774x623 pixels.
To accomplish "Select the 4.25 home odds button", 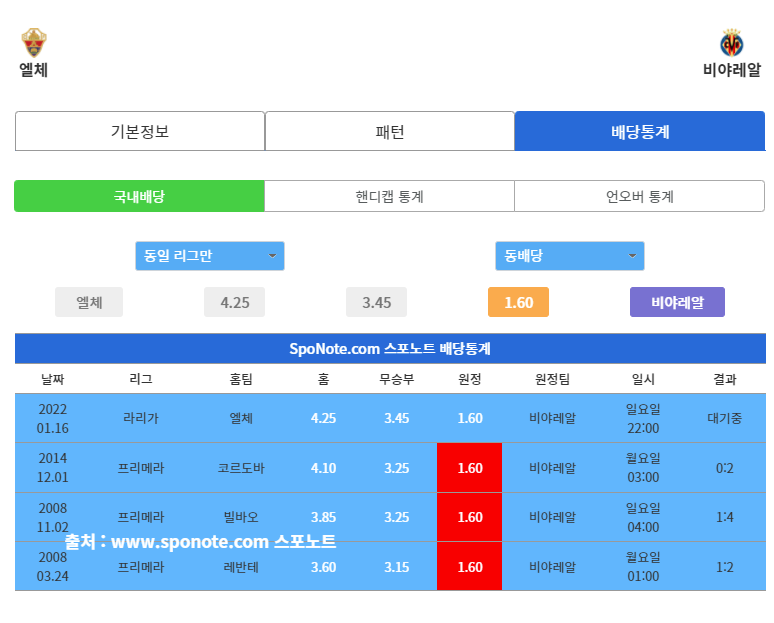I will [x=235, y=302].
